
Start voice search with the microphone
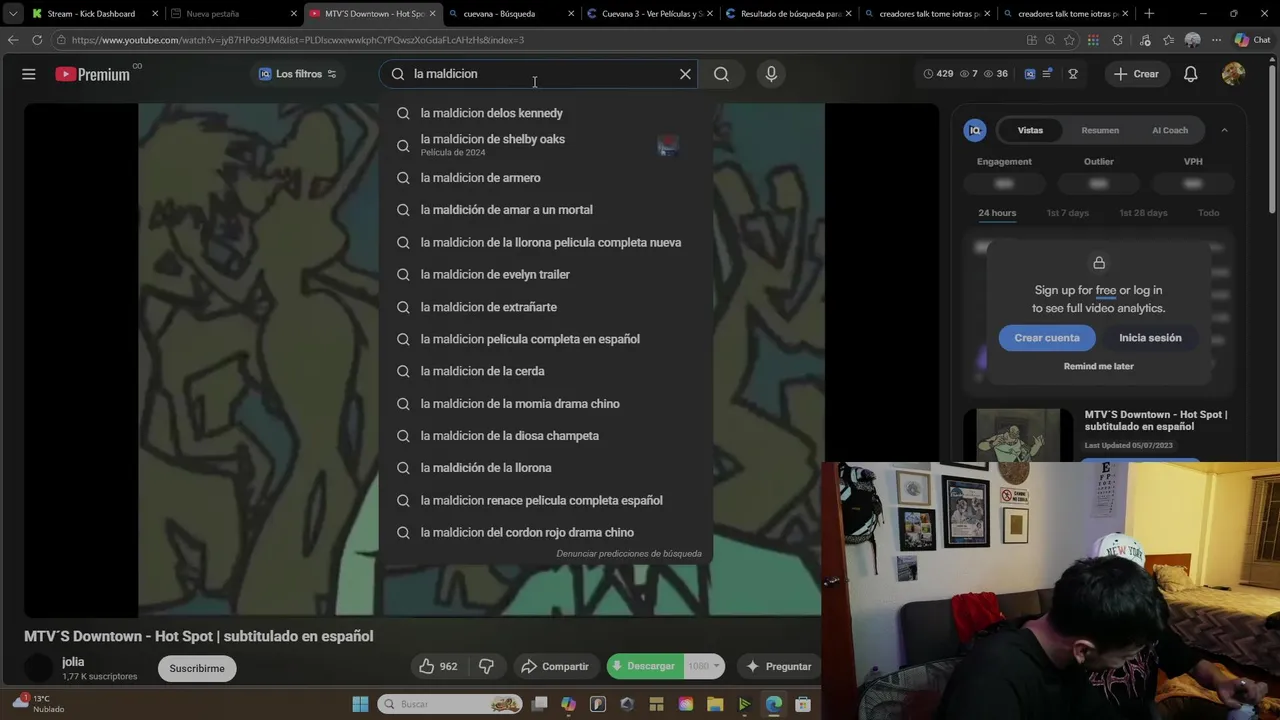pos(771,74)
